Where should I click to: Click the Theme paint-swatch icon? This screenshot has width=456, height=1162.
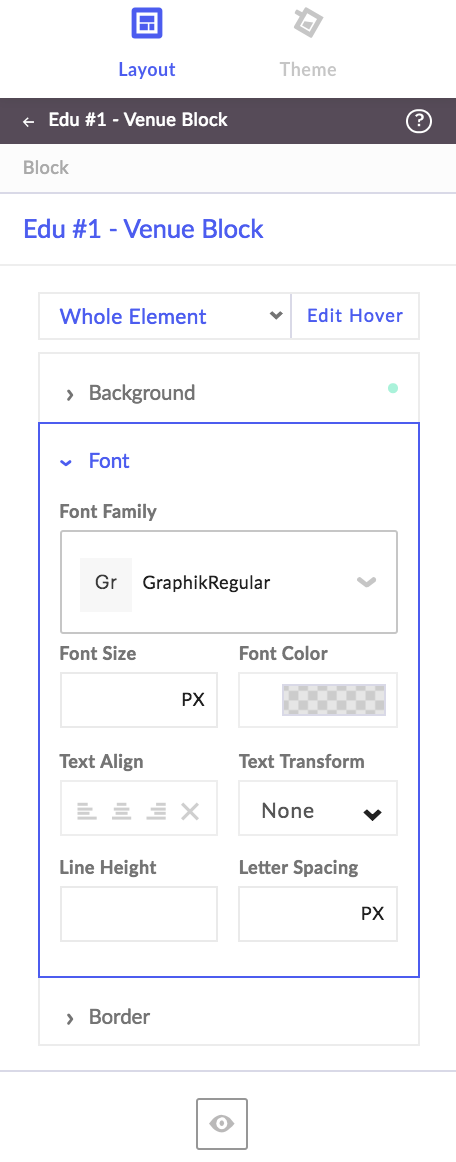tap(308, 23)
